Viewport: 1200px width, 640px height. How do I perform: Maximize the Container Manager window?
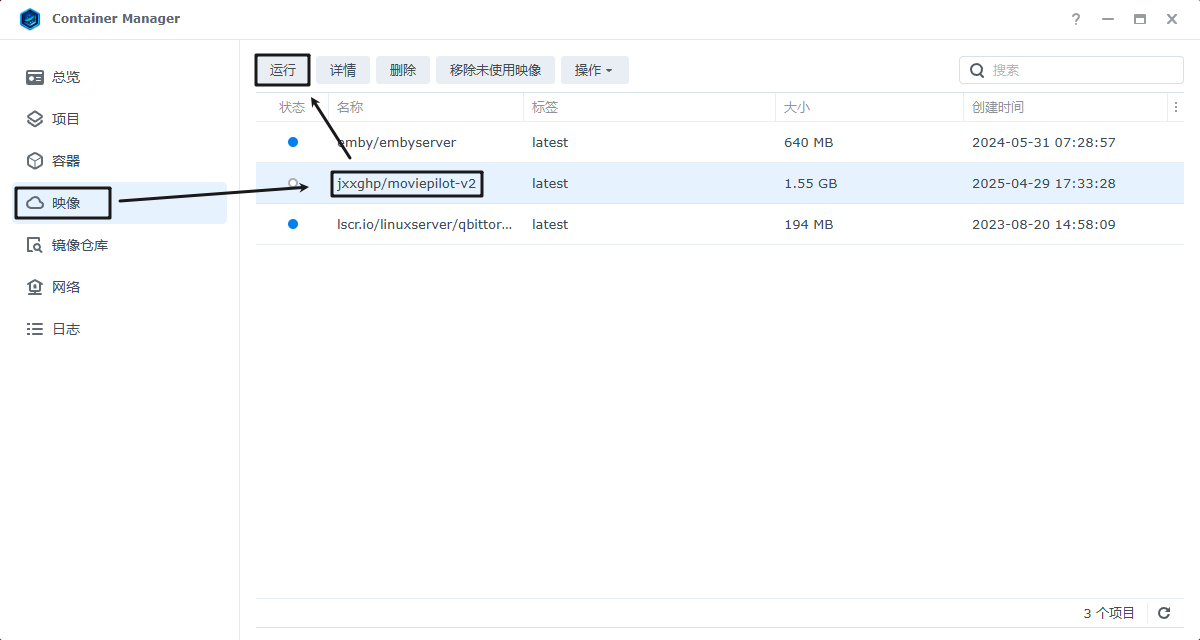pyautogui.click(x=1140, y=19)
